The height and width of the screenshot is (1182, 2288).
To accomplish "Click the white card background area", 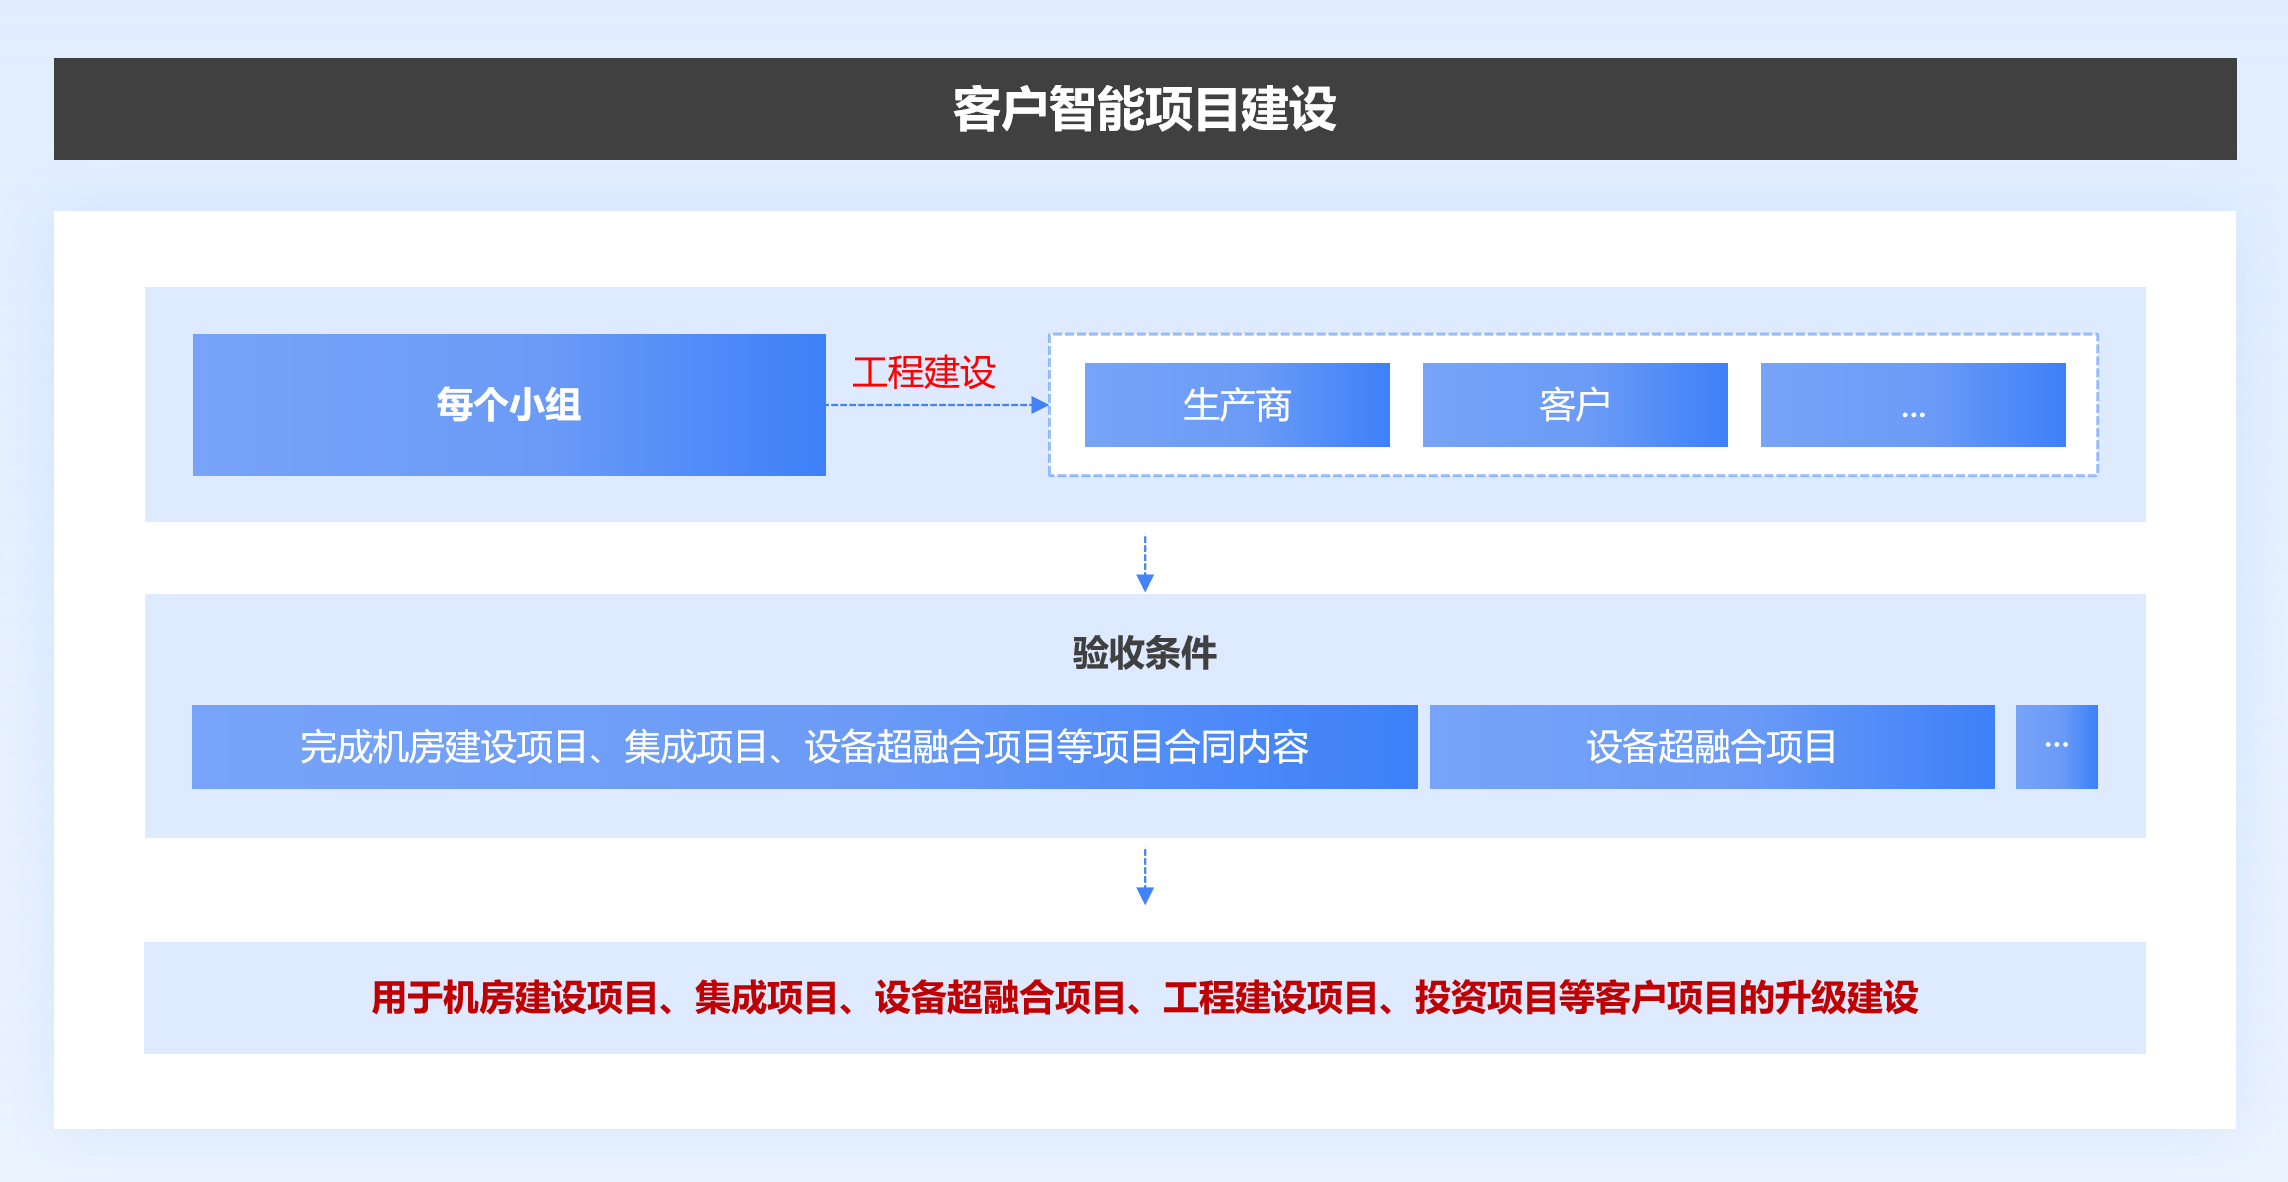I will pyautogui.click(x=100, y=700).
